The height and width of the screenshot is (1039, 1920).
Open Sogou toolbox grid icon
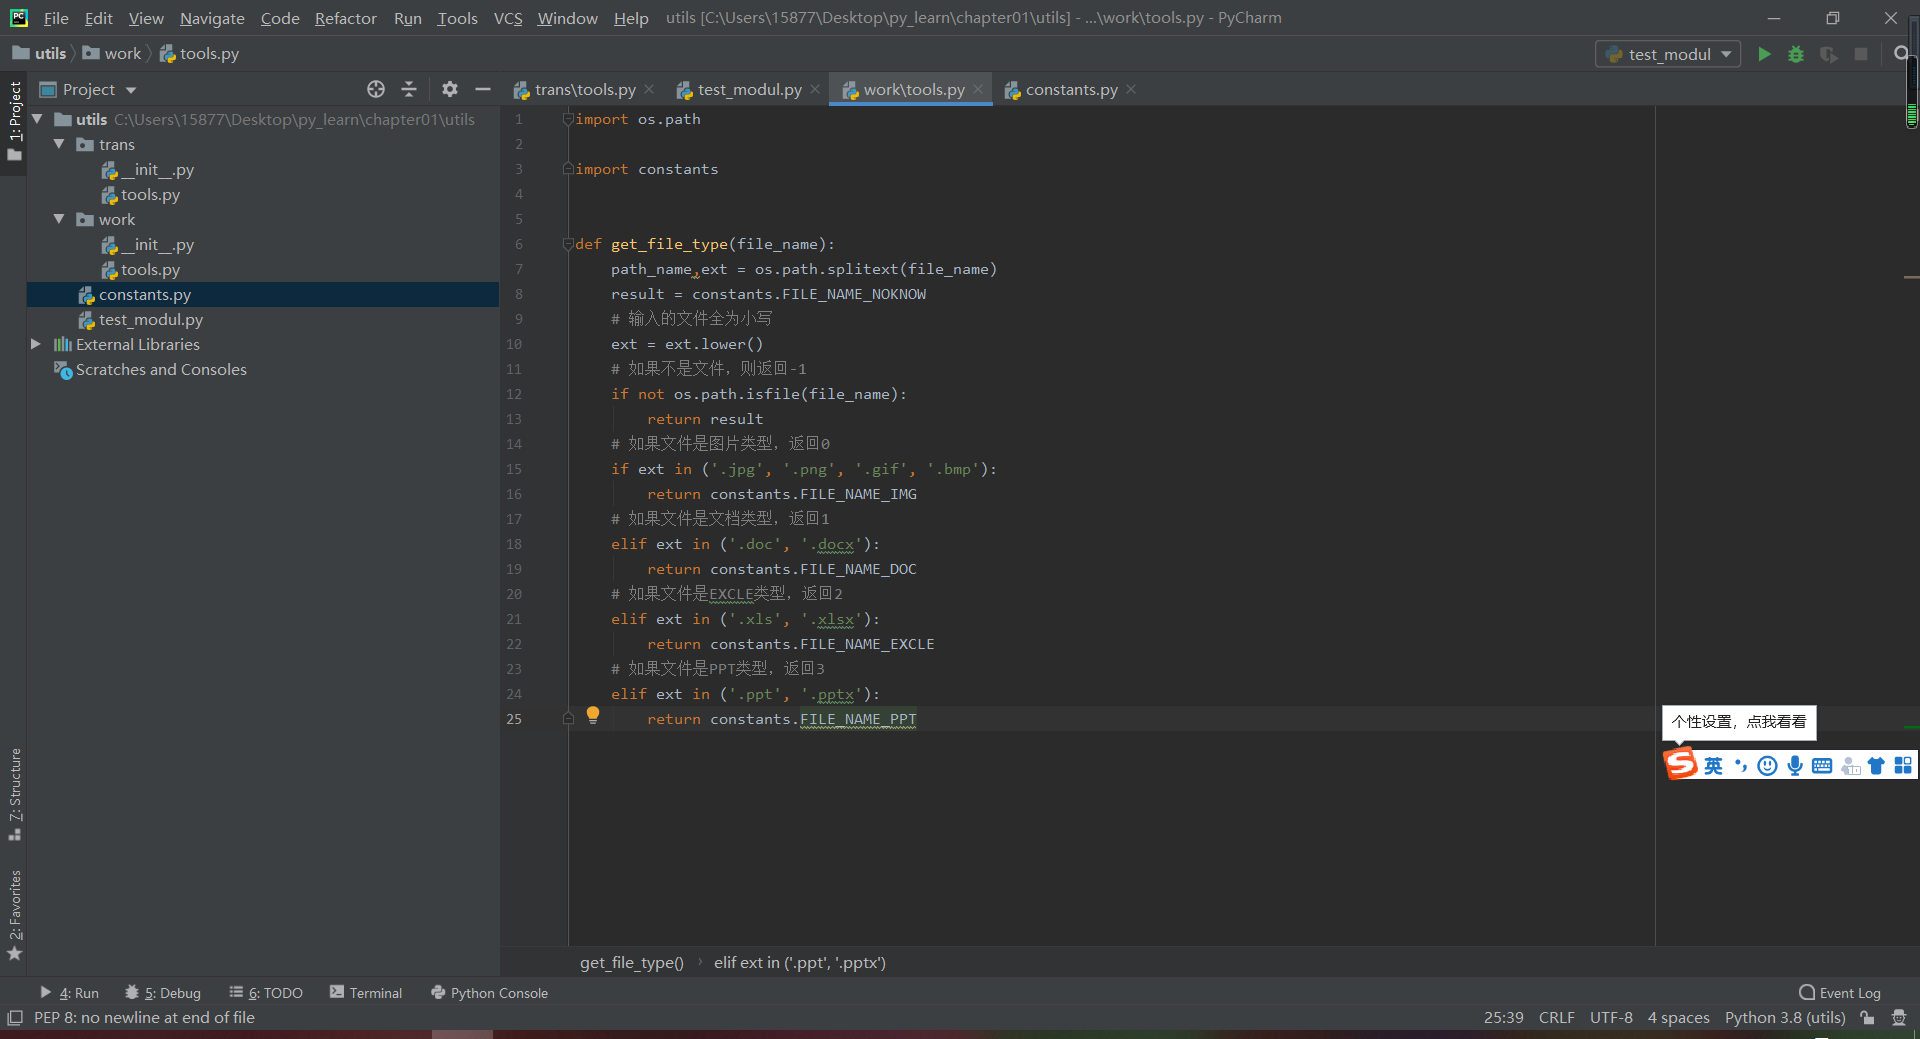tap(1903, 766)
